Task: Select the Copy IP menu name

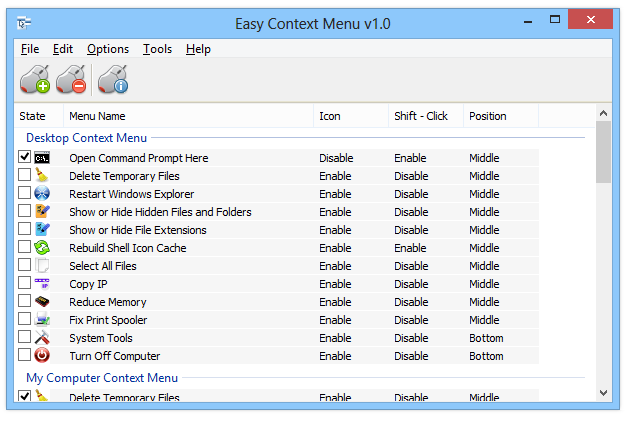Action: pyautogui.click(x=88, y=284)
